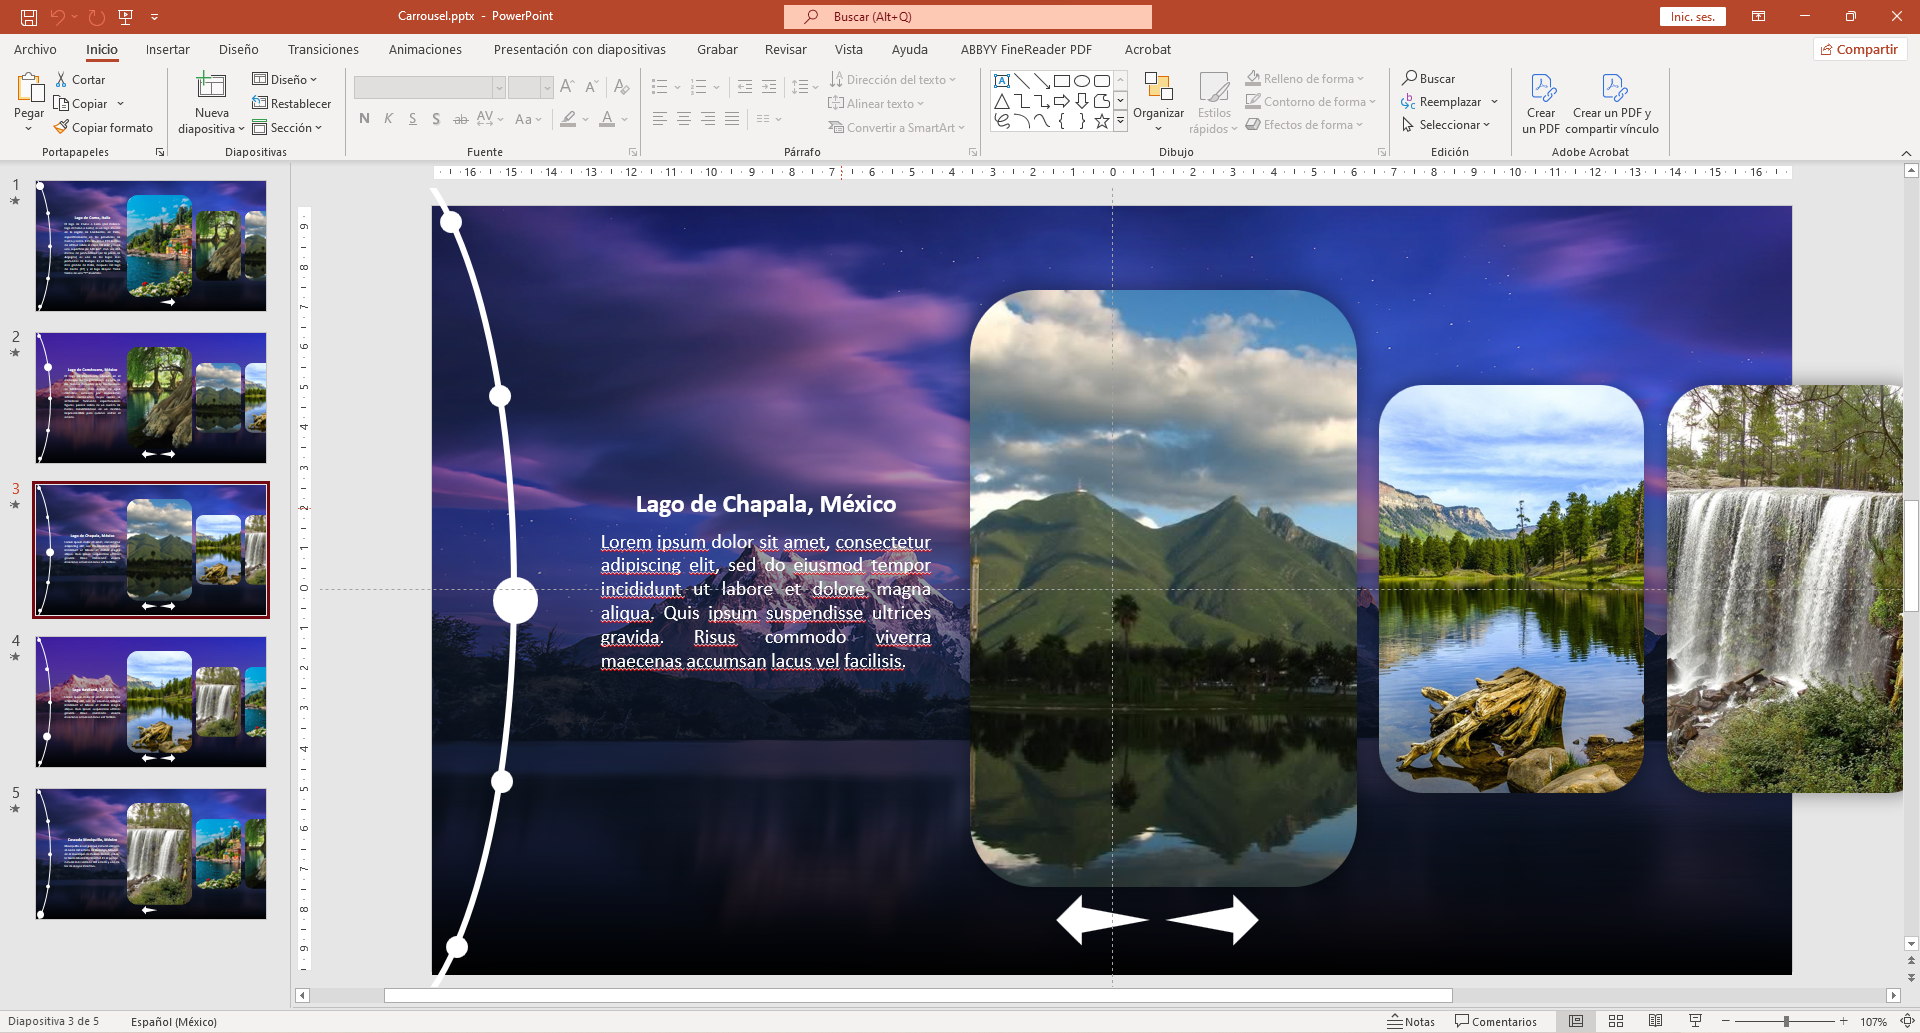This screenshot has height=1033, width=1920.
Task: Click the zoom slider handle
Action: pyautogui.click(x=1786, y=1021)
